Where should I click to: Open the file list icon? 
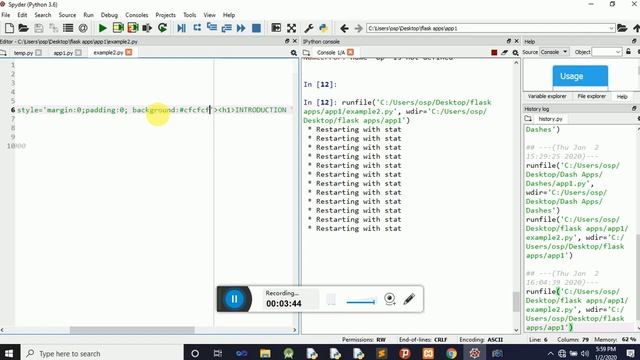pos(68,28)
